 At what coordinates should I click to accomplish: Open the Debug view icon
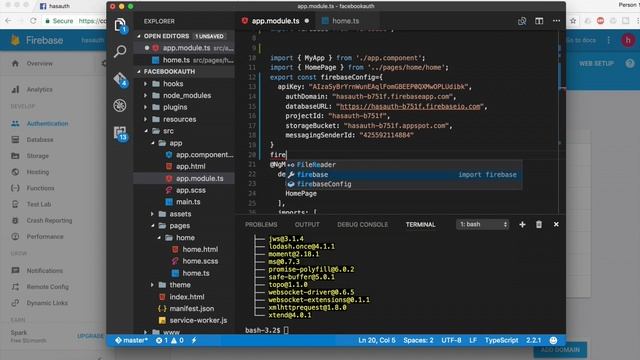pyautogui.click(x=120, y=106)
